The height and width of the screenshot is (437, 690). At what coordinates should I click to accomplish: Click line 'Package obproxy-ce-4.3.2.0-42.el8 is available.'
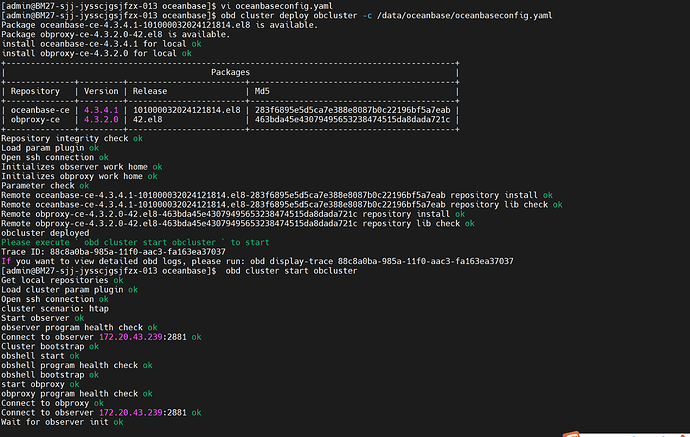click(116, 34)
